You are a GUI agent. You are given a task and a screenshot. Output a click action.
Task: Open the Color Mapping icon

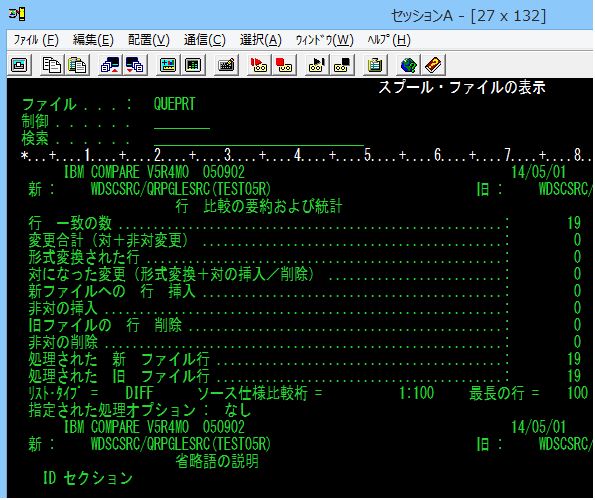[x=193, y=65]
